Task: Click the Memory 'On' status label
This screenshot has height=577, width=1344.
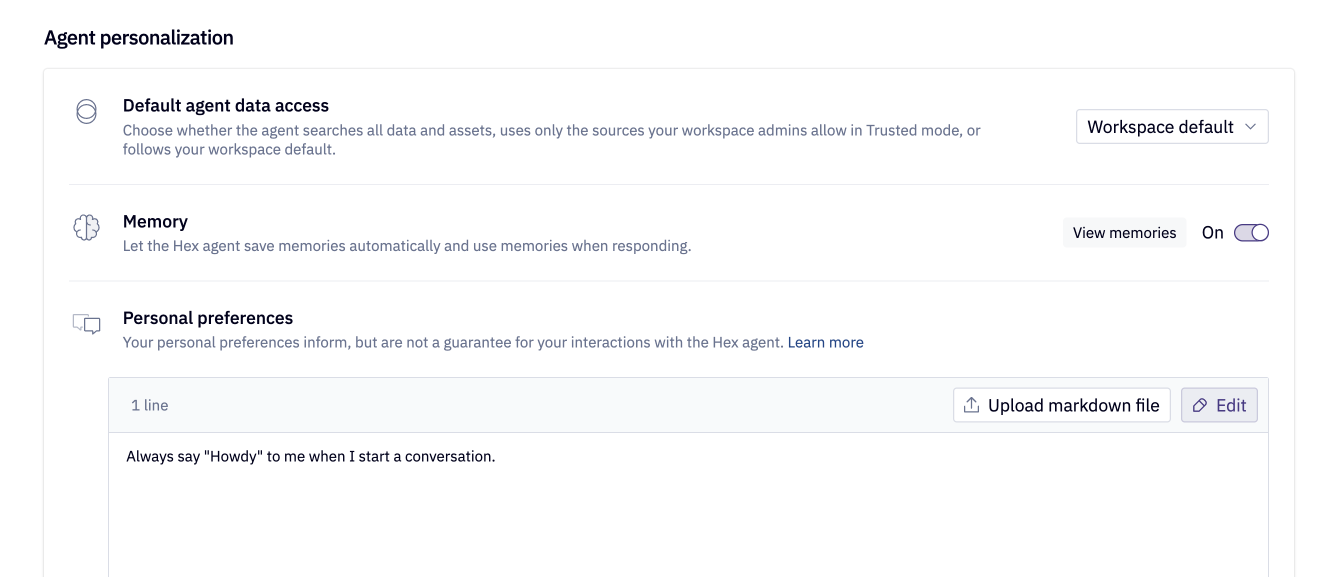Action: (x=1213, y=233)
